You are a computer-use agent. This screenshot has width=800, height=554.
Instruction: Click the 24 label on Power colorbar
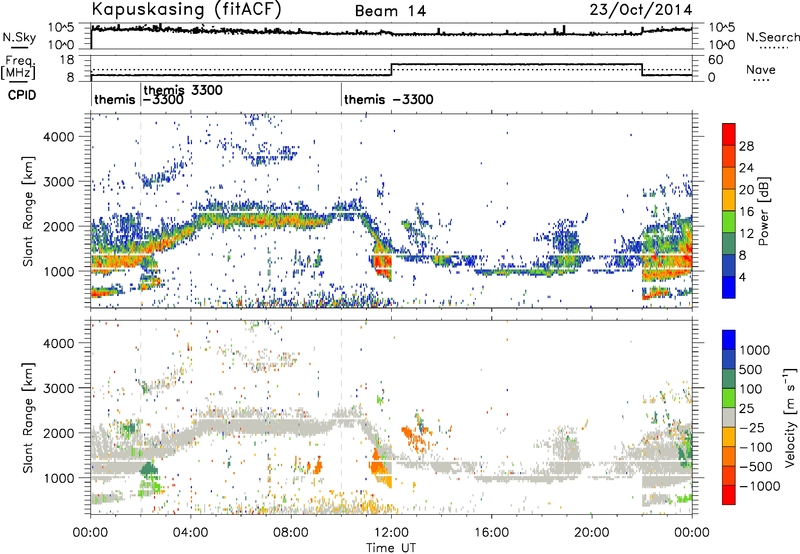click(x=746, y=168)
